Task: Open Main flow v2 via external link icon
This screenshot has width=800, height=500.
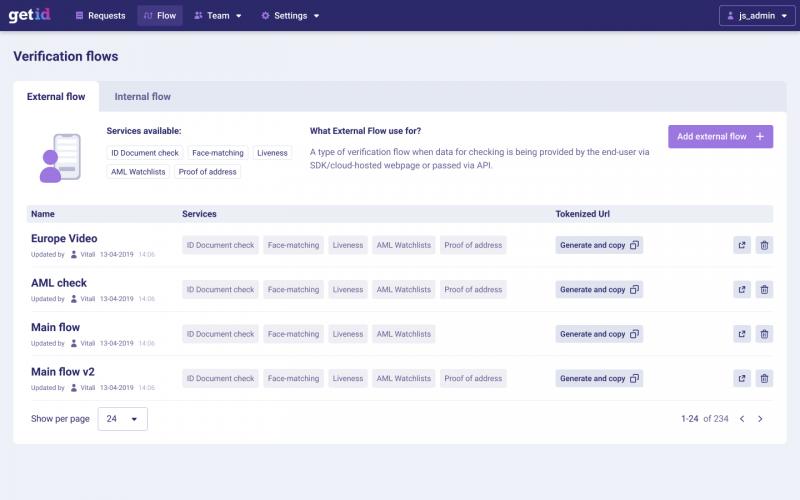Action: (742, 379)
